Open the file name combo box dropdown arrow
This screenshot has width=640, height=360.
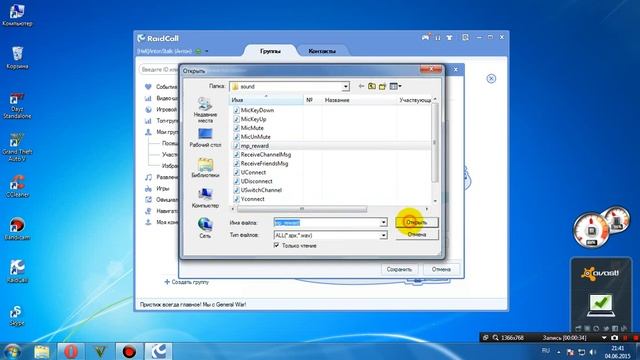pos(383,222)
